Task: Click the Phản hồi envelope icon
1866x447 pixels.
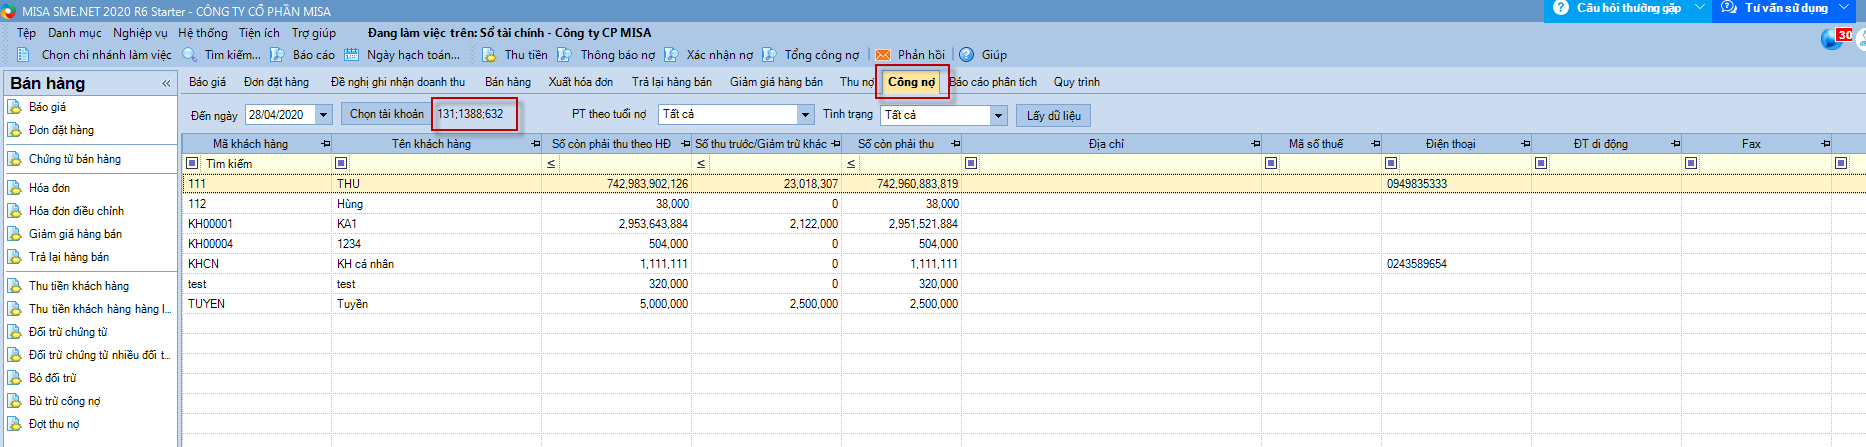Action: click(883, 55)
